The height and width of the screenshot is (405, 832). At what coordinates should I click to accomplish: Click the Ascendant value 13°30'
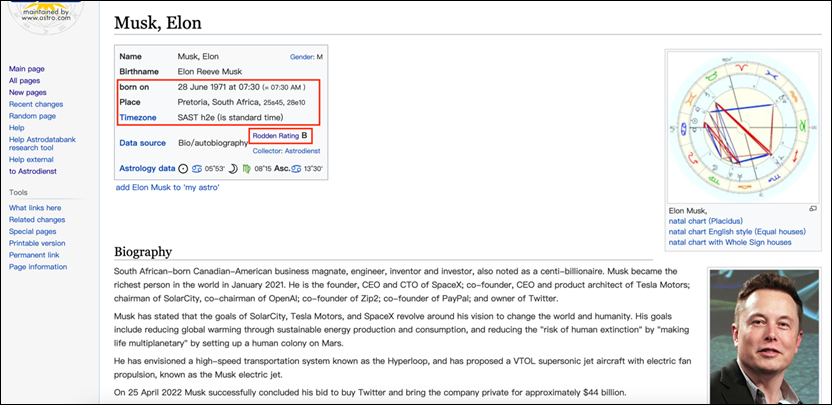pyautogui.click(x=313, y=169)
